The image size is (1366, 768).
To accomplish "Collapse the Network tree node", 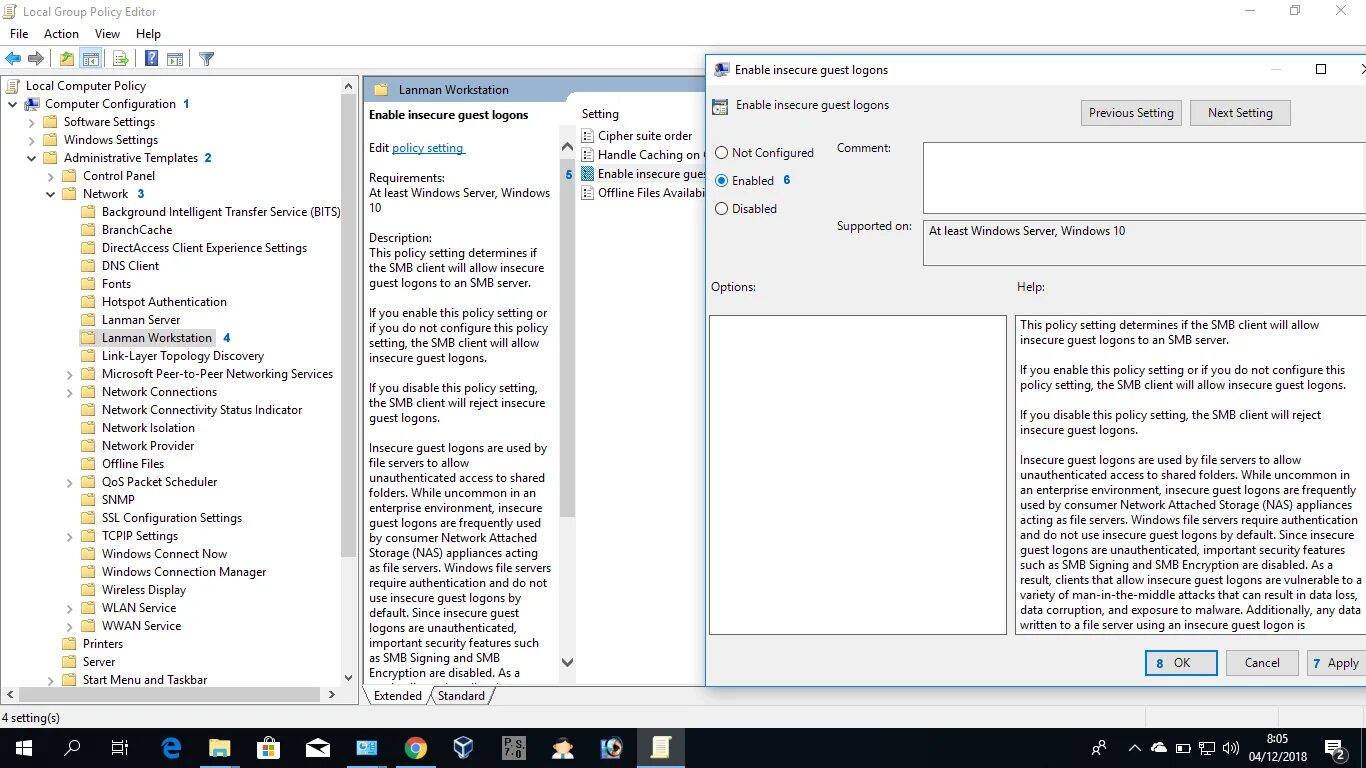I will coord(50,194).
